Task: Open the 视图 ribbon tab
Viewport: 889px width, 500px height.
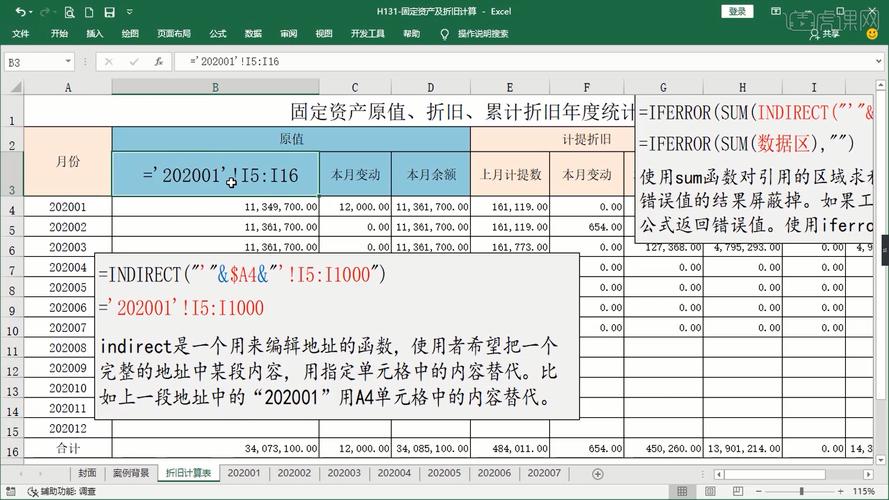Action: [x=324, y=33]
